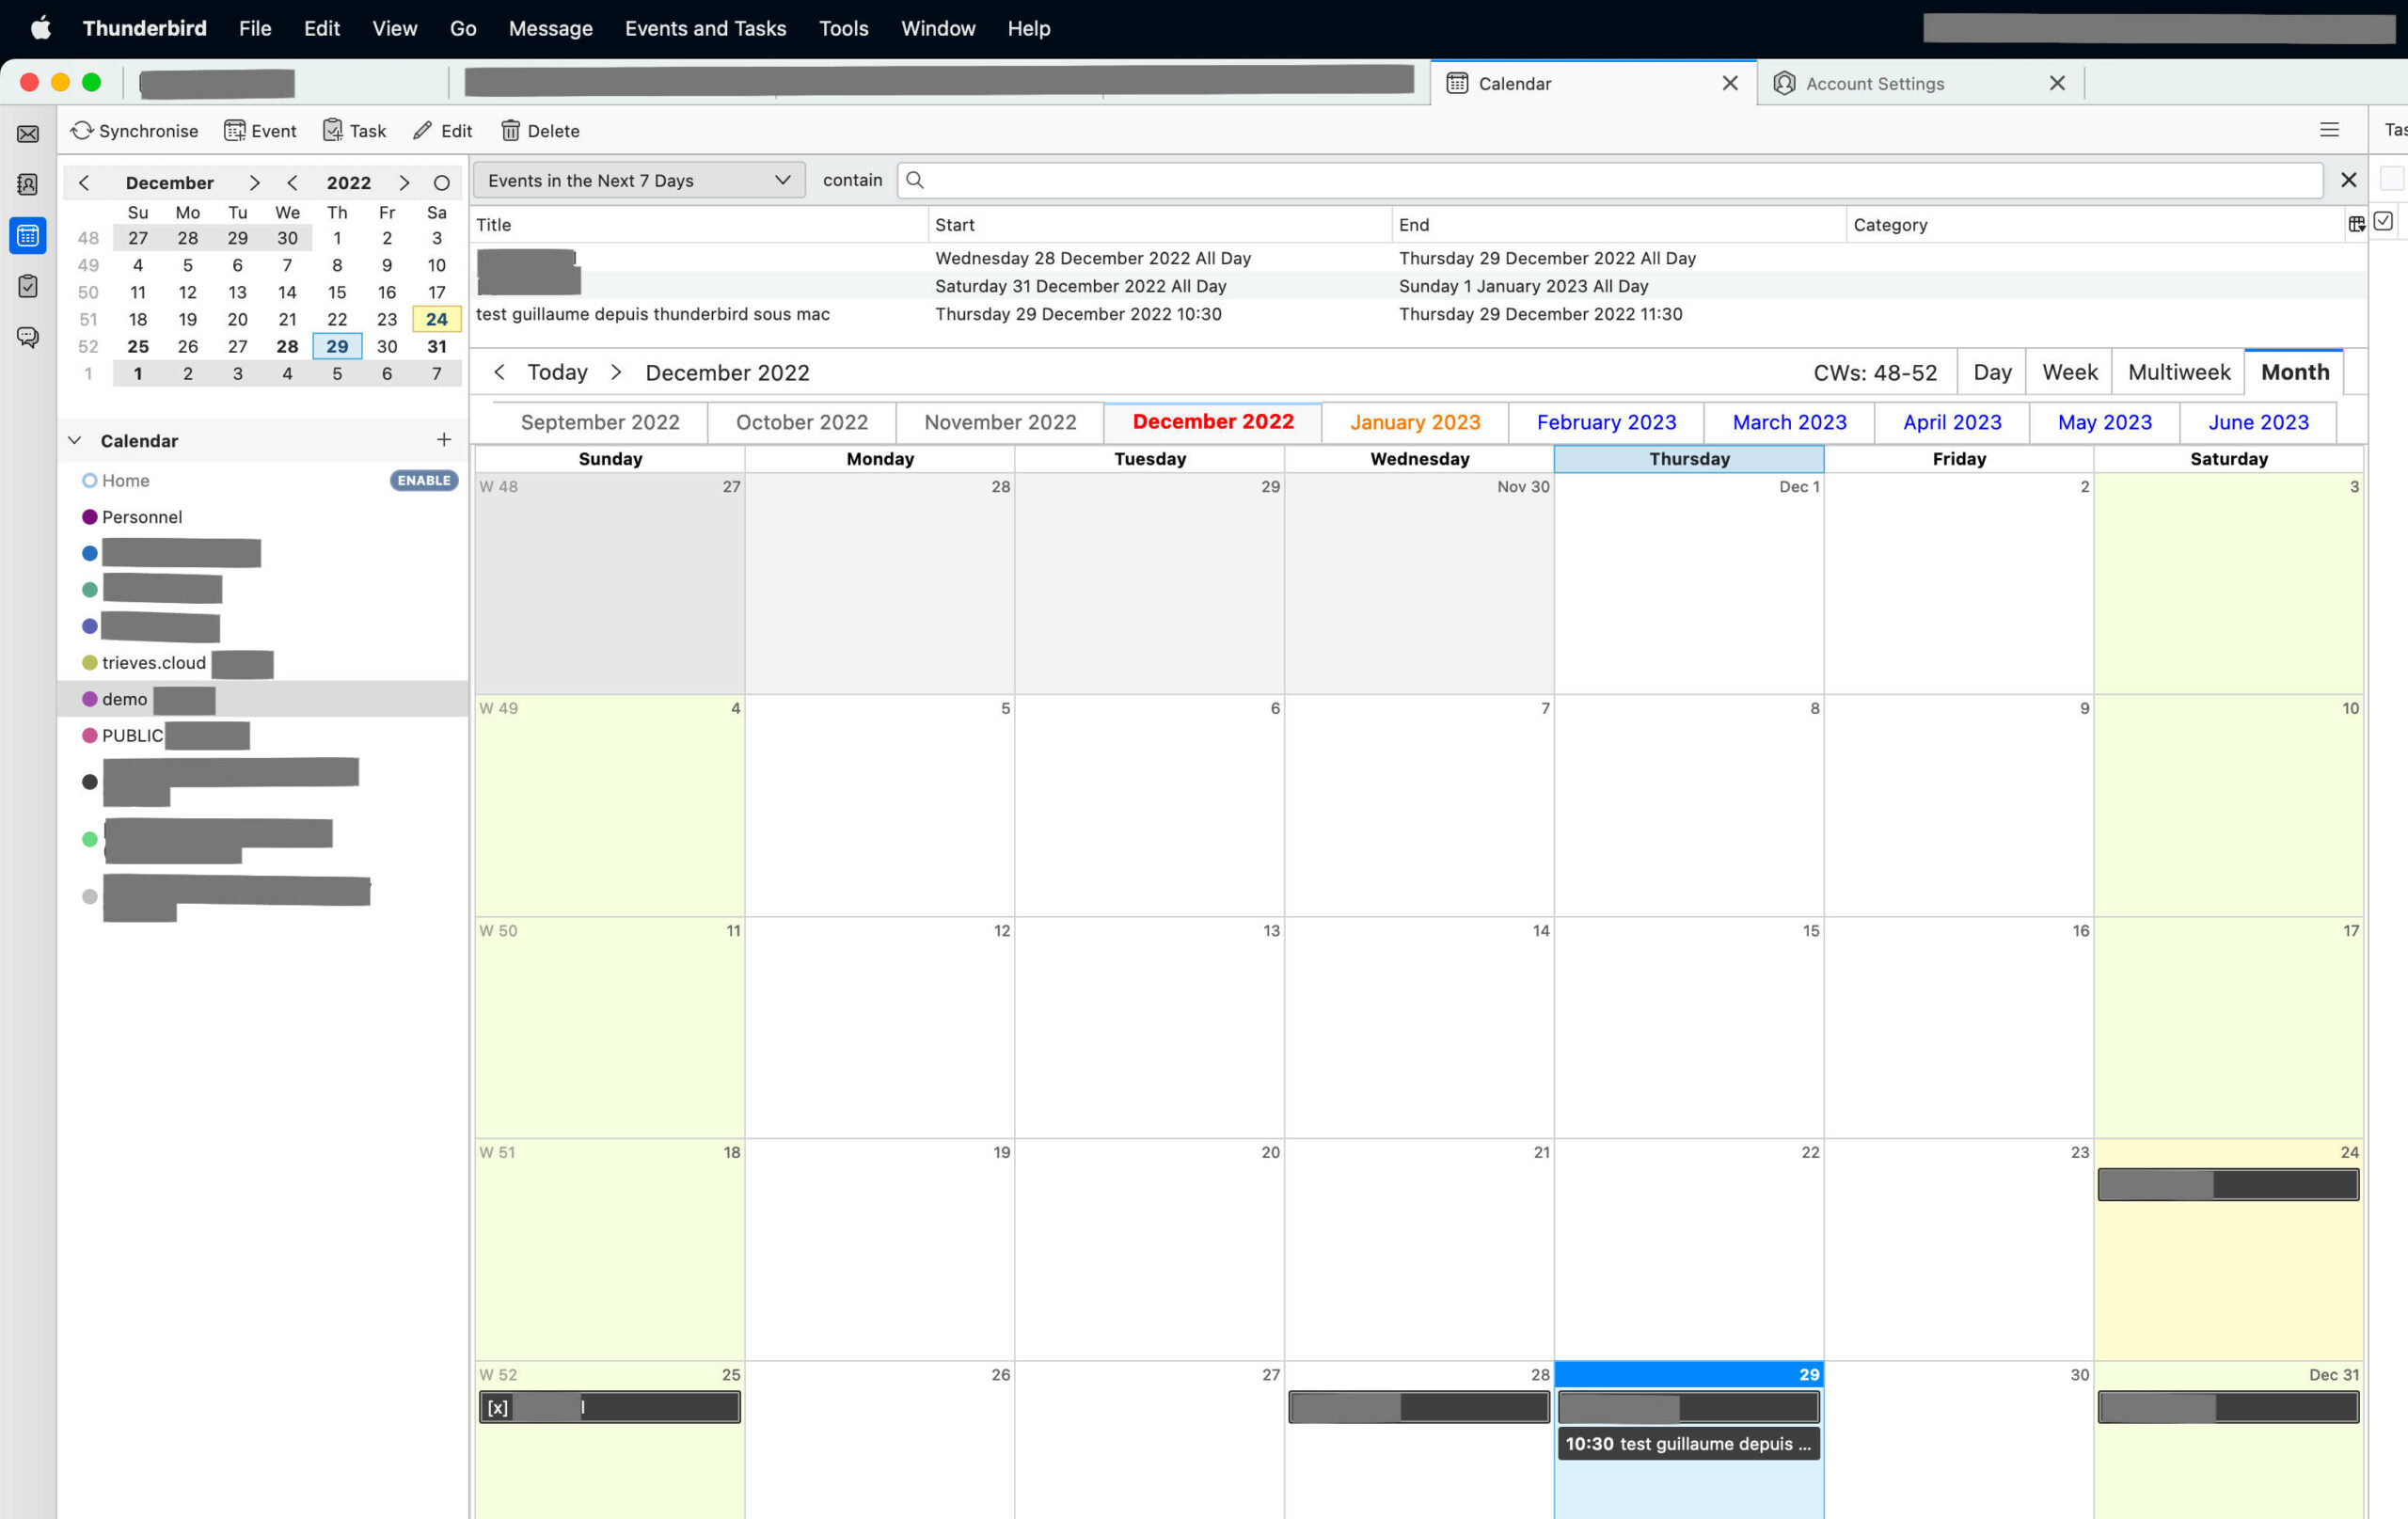Create a new Task from toolbar
This screenshot has width=2408, height=1519.
click(x=355, y=131)
